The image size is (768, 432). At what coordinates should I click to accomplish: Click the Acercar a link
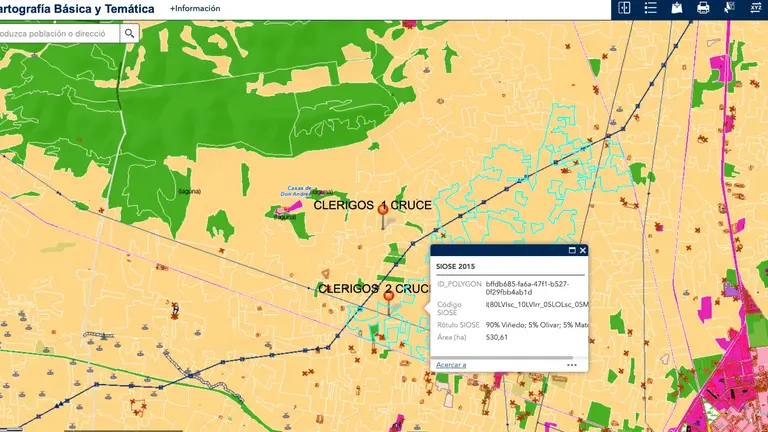coord(451,365)
